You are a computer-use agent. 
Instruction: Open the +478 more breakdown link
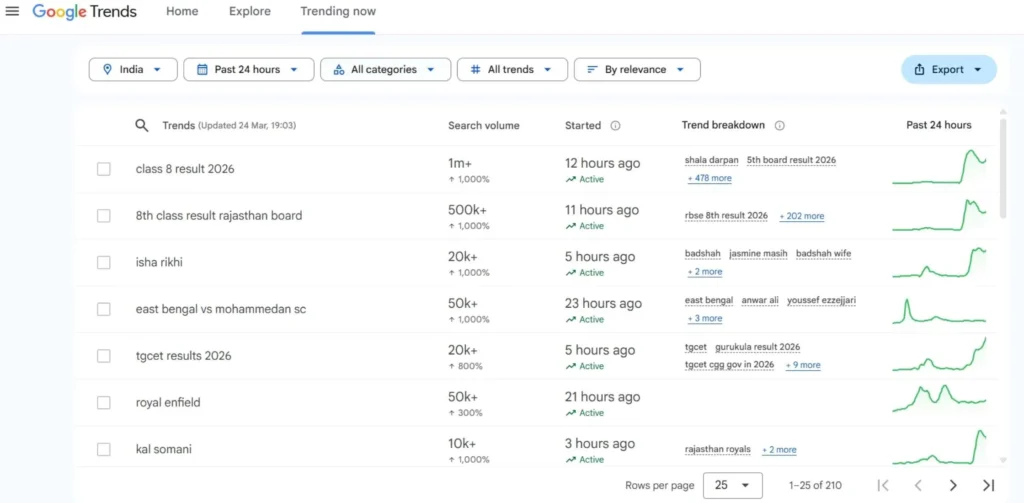(x=709, y=179)
